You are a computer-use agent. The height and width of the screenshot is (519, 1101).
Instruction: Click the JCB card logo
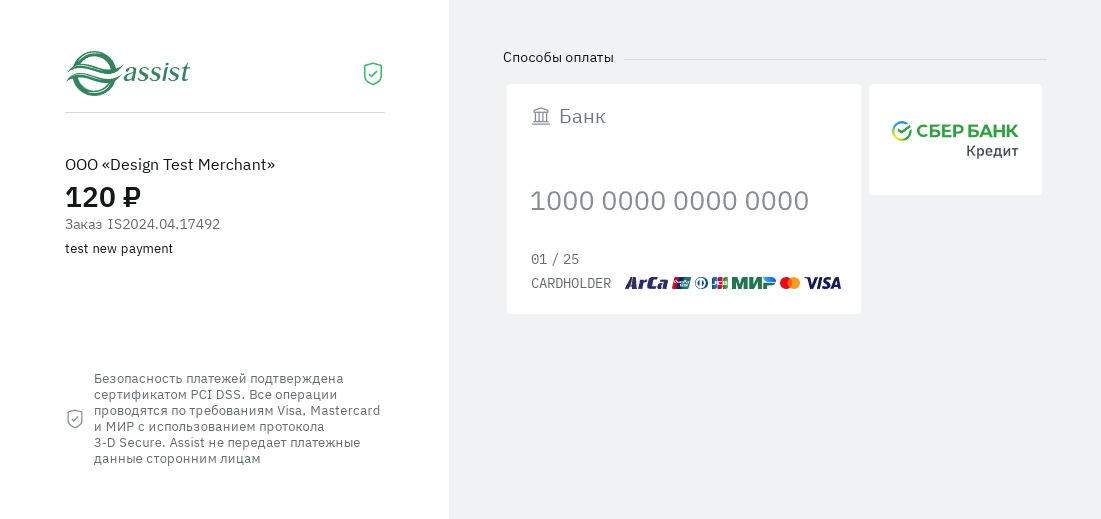[x=720, y=283]
